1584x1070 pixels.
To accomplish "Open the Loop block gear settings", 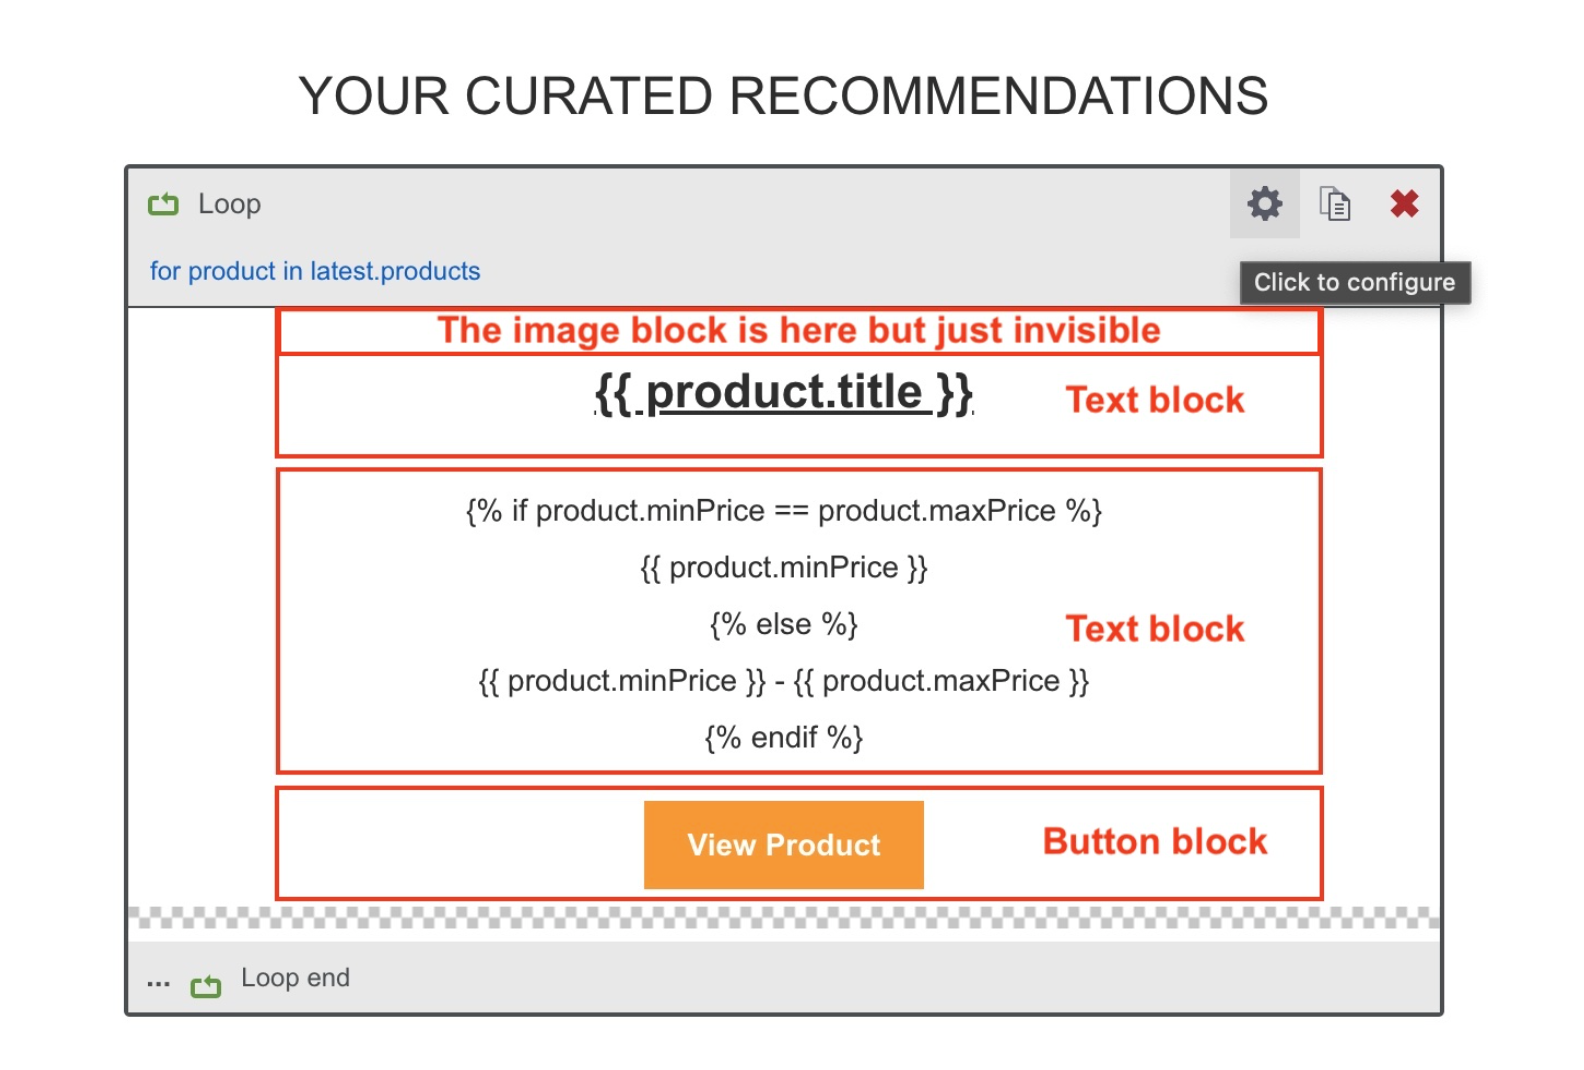I will [x=1264, y=204].
